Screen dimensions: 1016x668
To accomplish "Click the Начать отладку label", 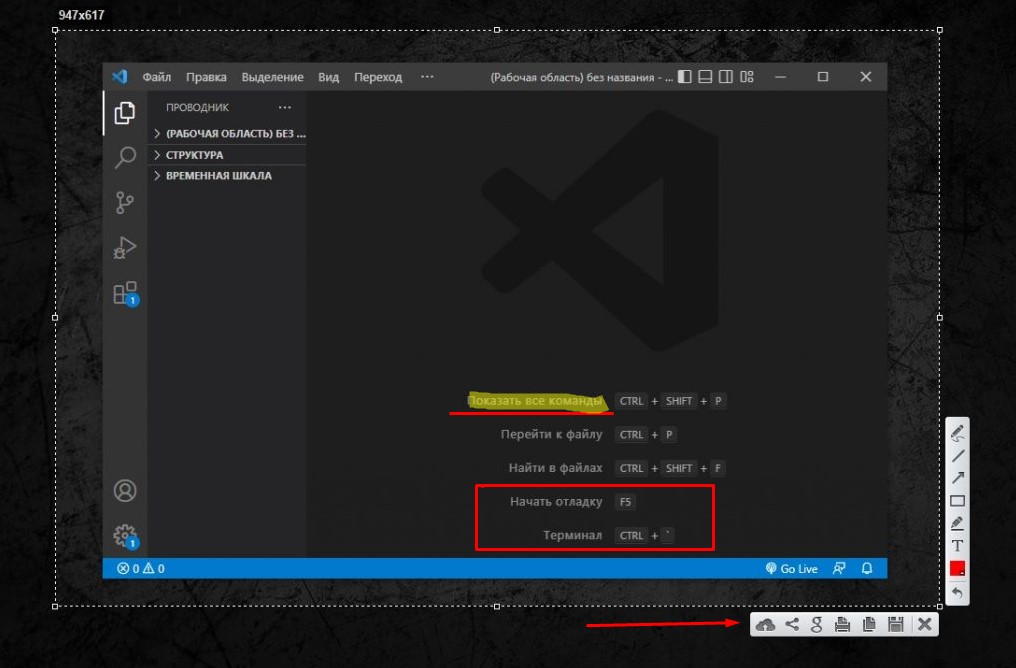I will pyautogui.click(x=556, y=501).
